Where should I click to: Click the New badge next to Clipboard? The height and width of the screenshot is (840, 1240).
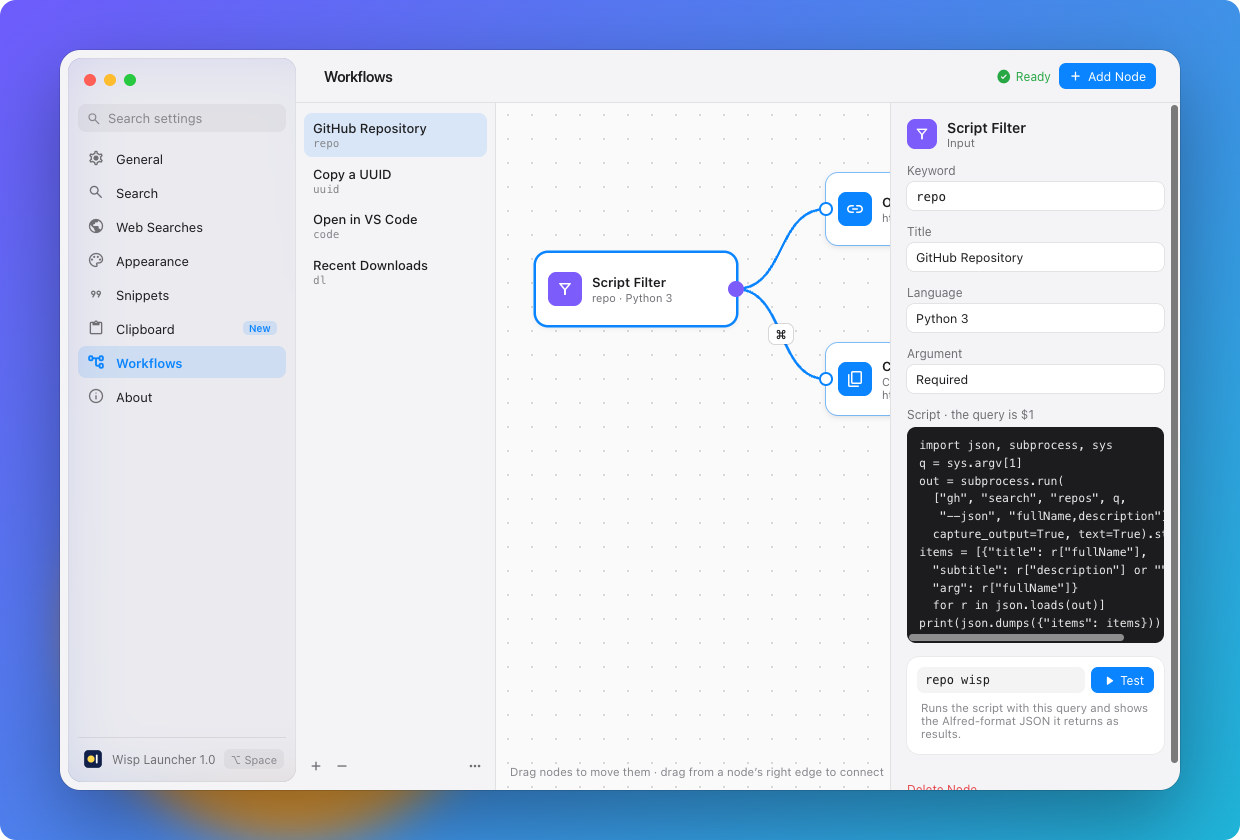[x=260, y=329]
